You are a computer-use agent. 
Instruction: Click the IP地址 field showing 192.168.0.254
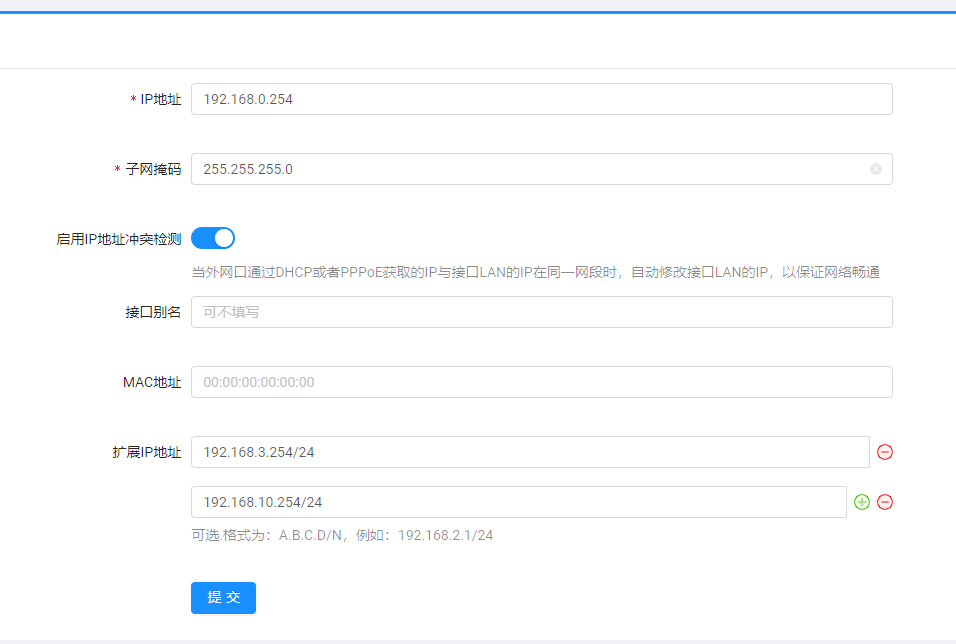click(540, 99)
